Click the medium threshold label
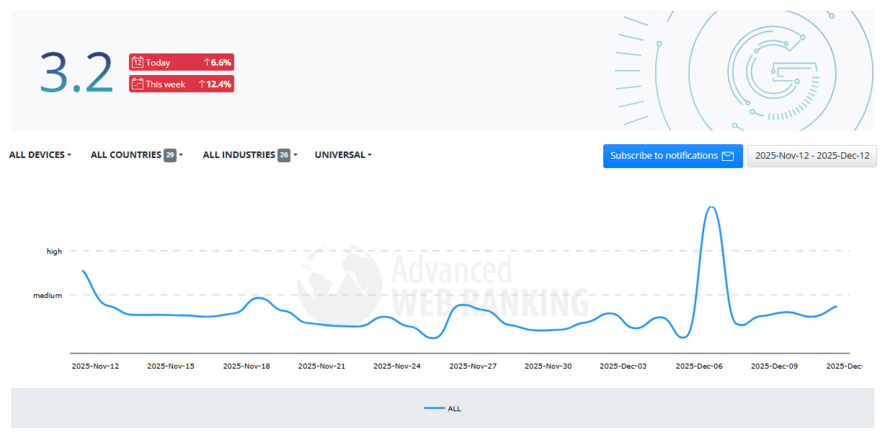This screenshot has width=880, height=435. pyautogui.click(x=47, y=295)
